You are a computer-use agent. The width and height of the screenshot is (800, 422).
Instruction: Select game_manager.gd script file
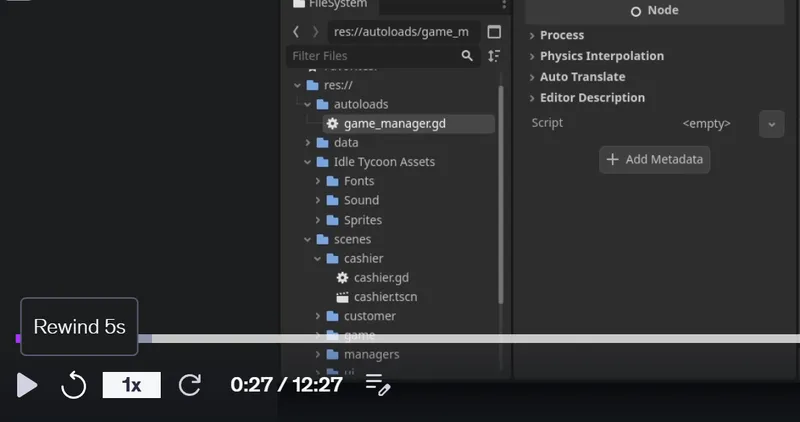(409, 123)
